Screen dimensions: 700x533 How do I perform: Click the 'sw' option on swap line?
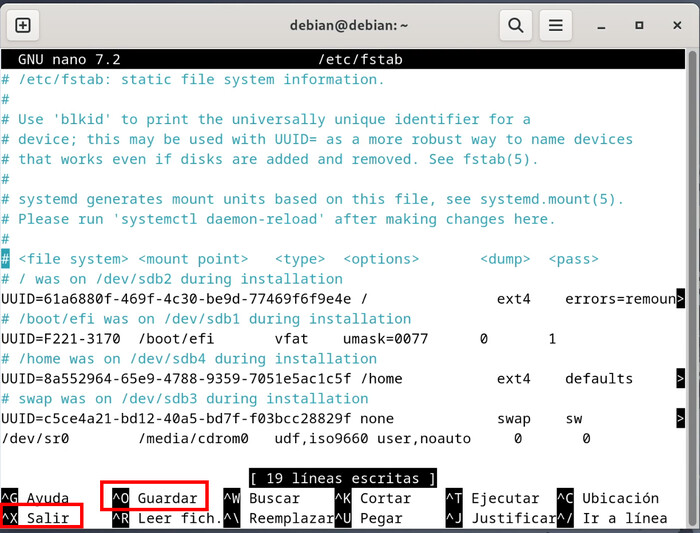coord(574,419)
